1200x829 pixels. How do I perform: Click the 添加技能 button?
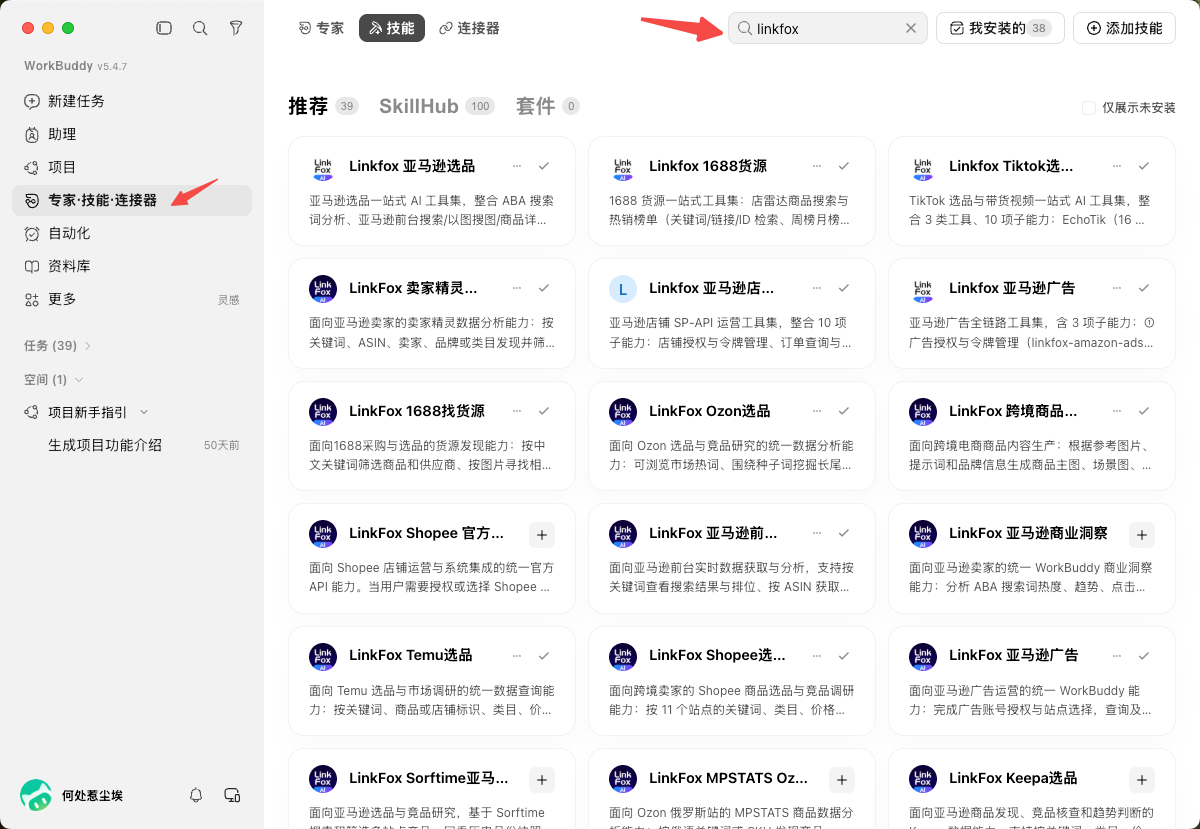coord(1124,28)
